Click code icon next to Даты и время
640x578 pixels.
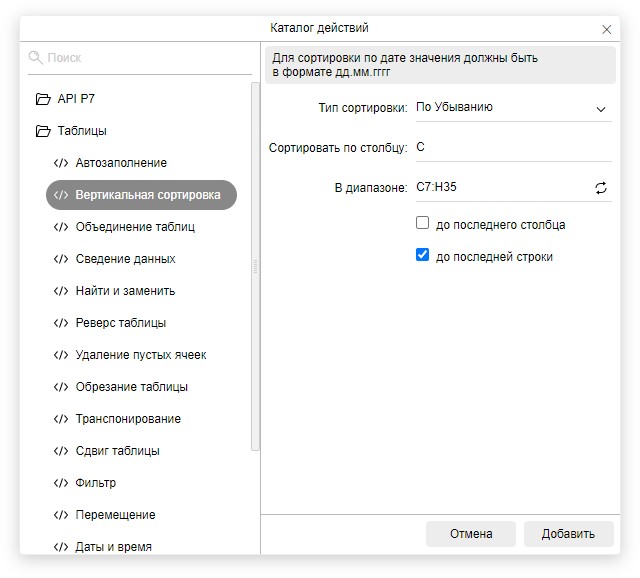[x=60, y=547]
